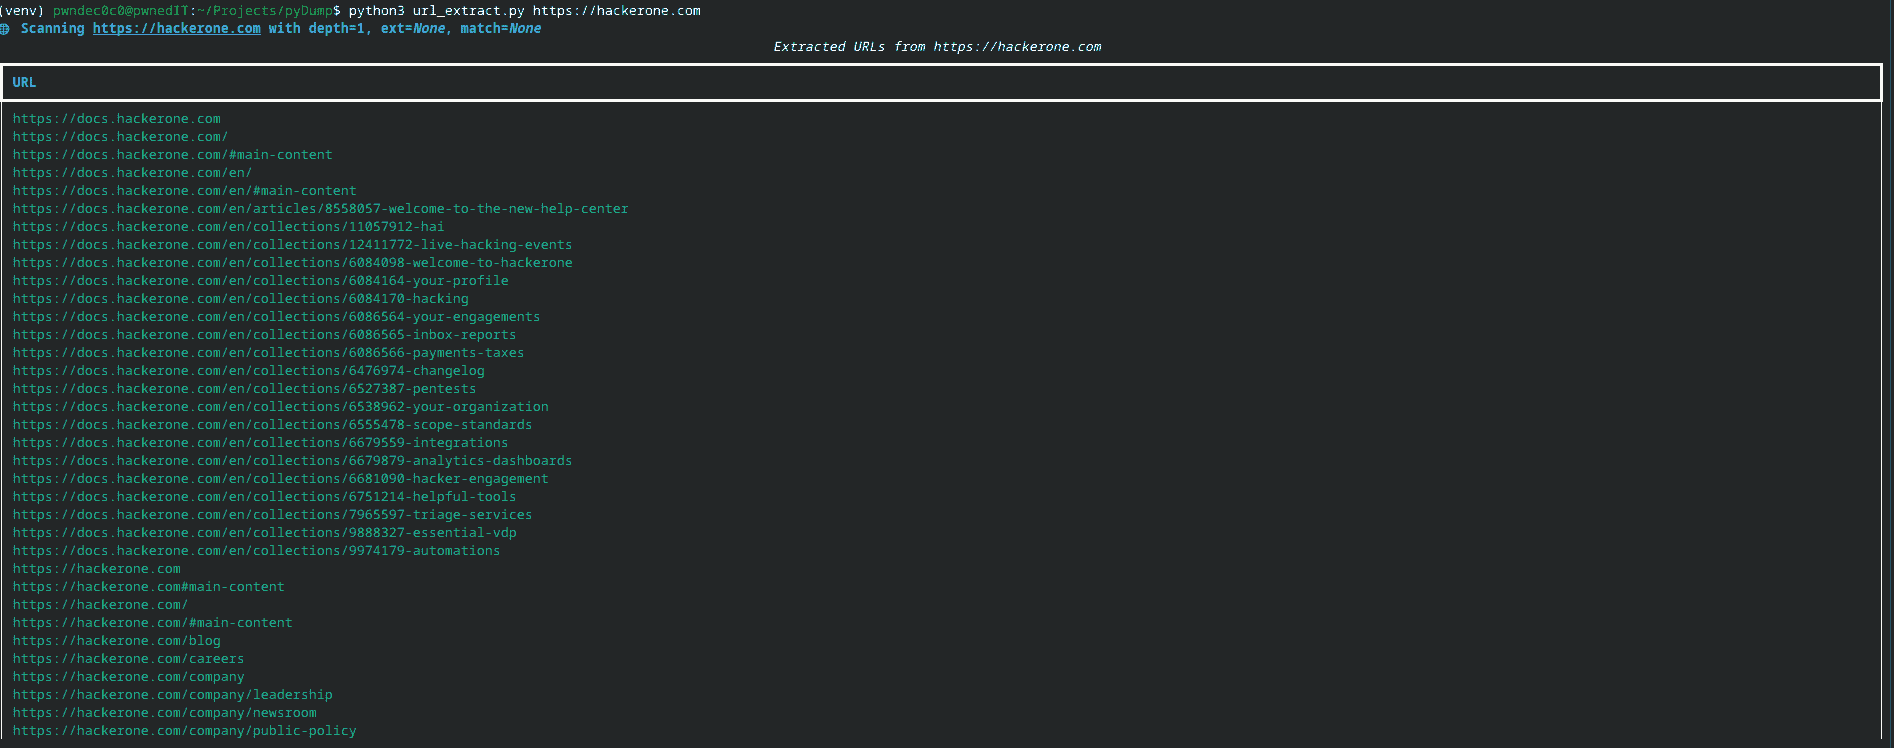Open the triage-services collection URL
Screen dimensions: 1894x748
click(273, 515)
